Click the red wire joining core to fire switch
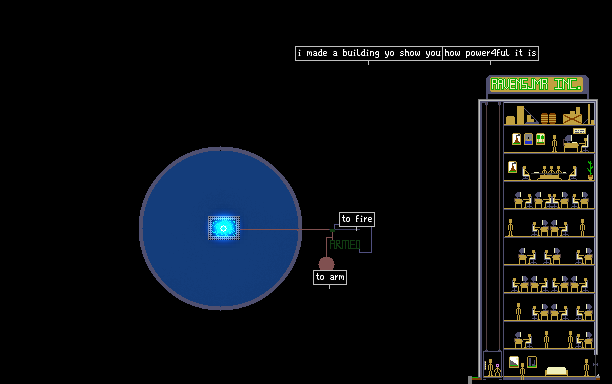The width and height of the screenshot is (612, 384). point(285,229)
